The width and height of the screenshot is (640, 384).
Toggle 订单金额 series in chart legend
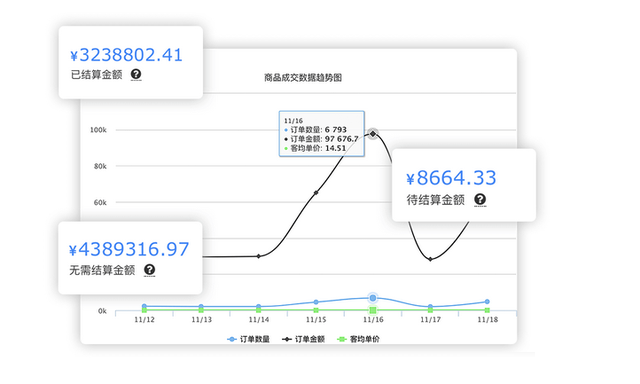pyautogui.click(x=303, y=339)
